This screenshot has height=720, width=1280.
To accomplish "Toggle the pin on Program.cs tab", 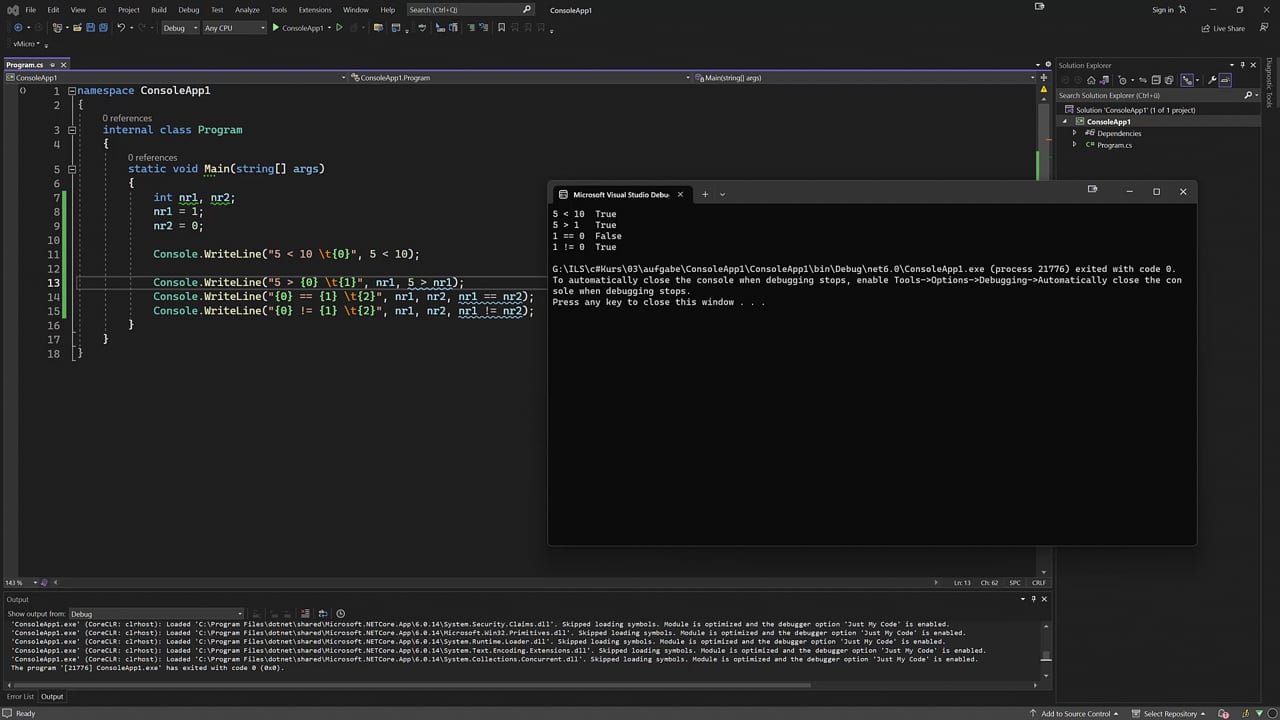I will click(x=52, y=65).
